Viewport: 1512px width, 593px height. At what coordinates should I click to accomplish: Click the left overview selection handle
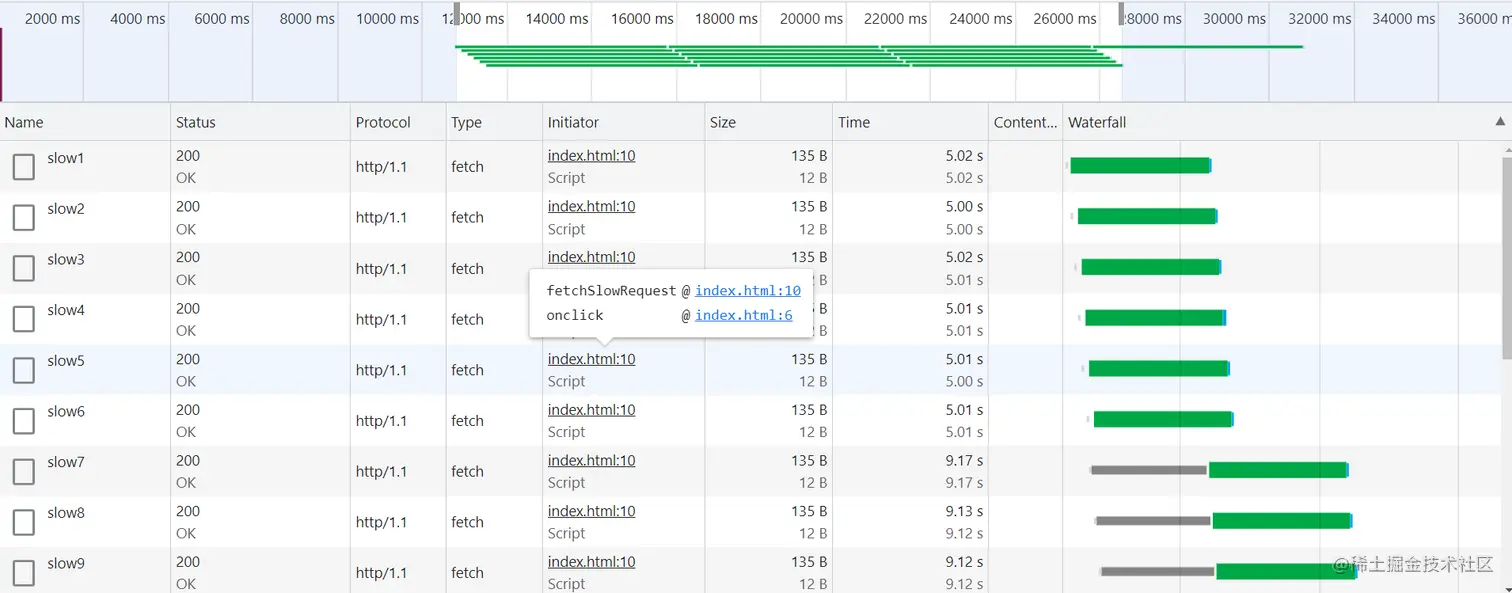[x=457, y=14]
